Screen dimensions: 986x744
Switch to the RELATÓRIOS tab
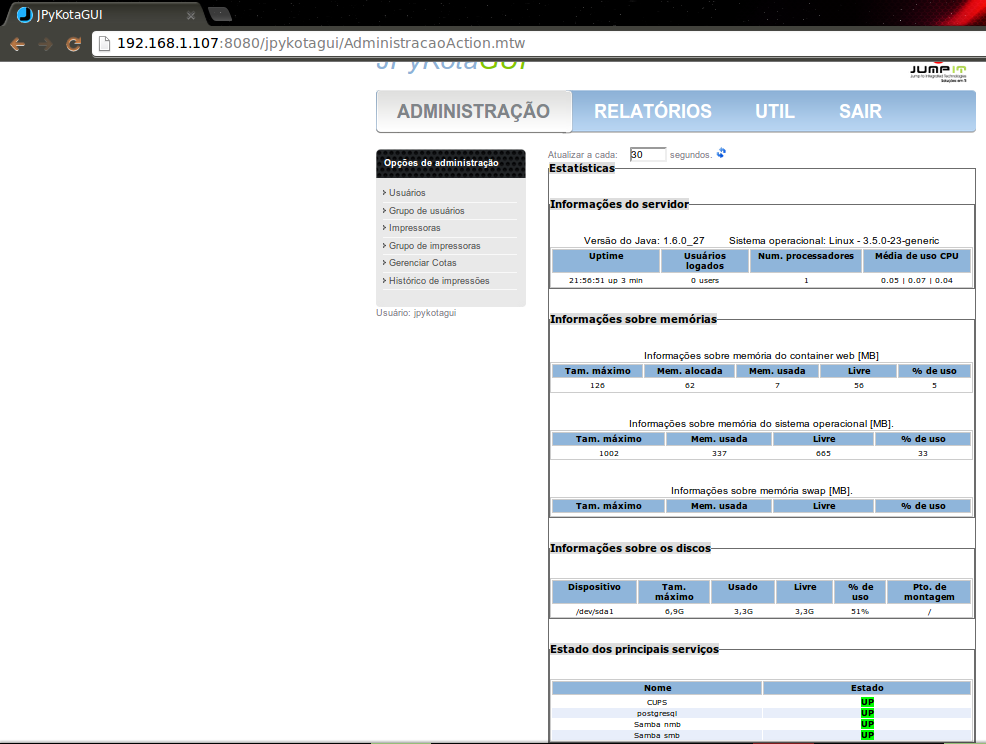coord(652,111)
